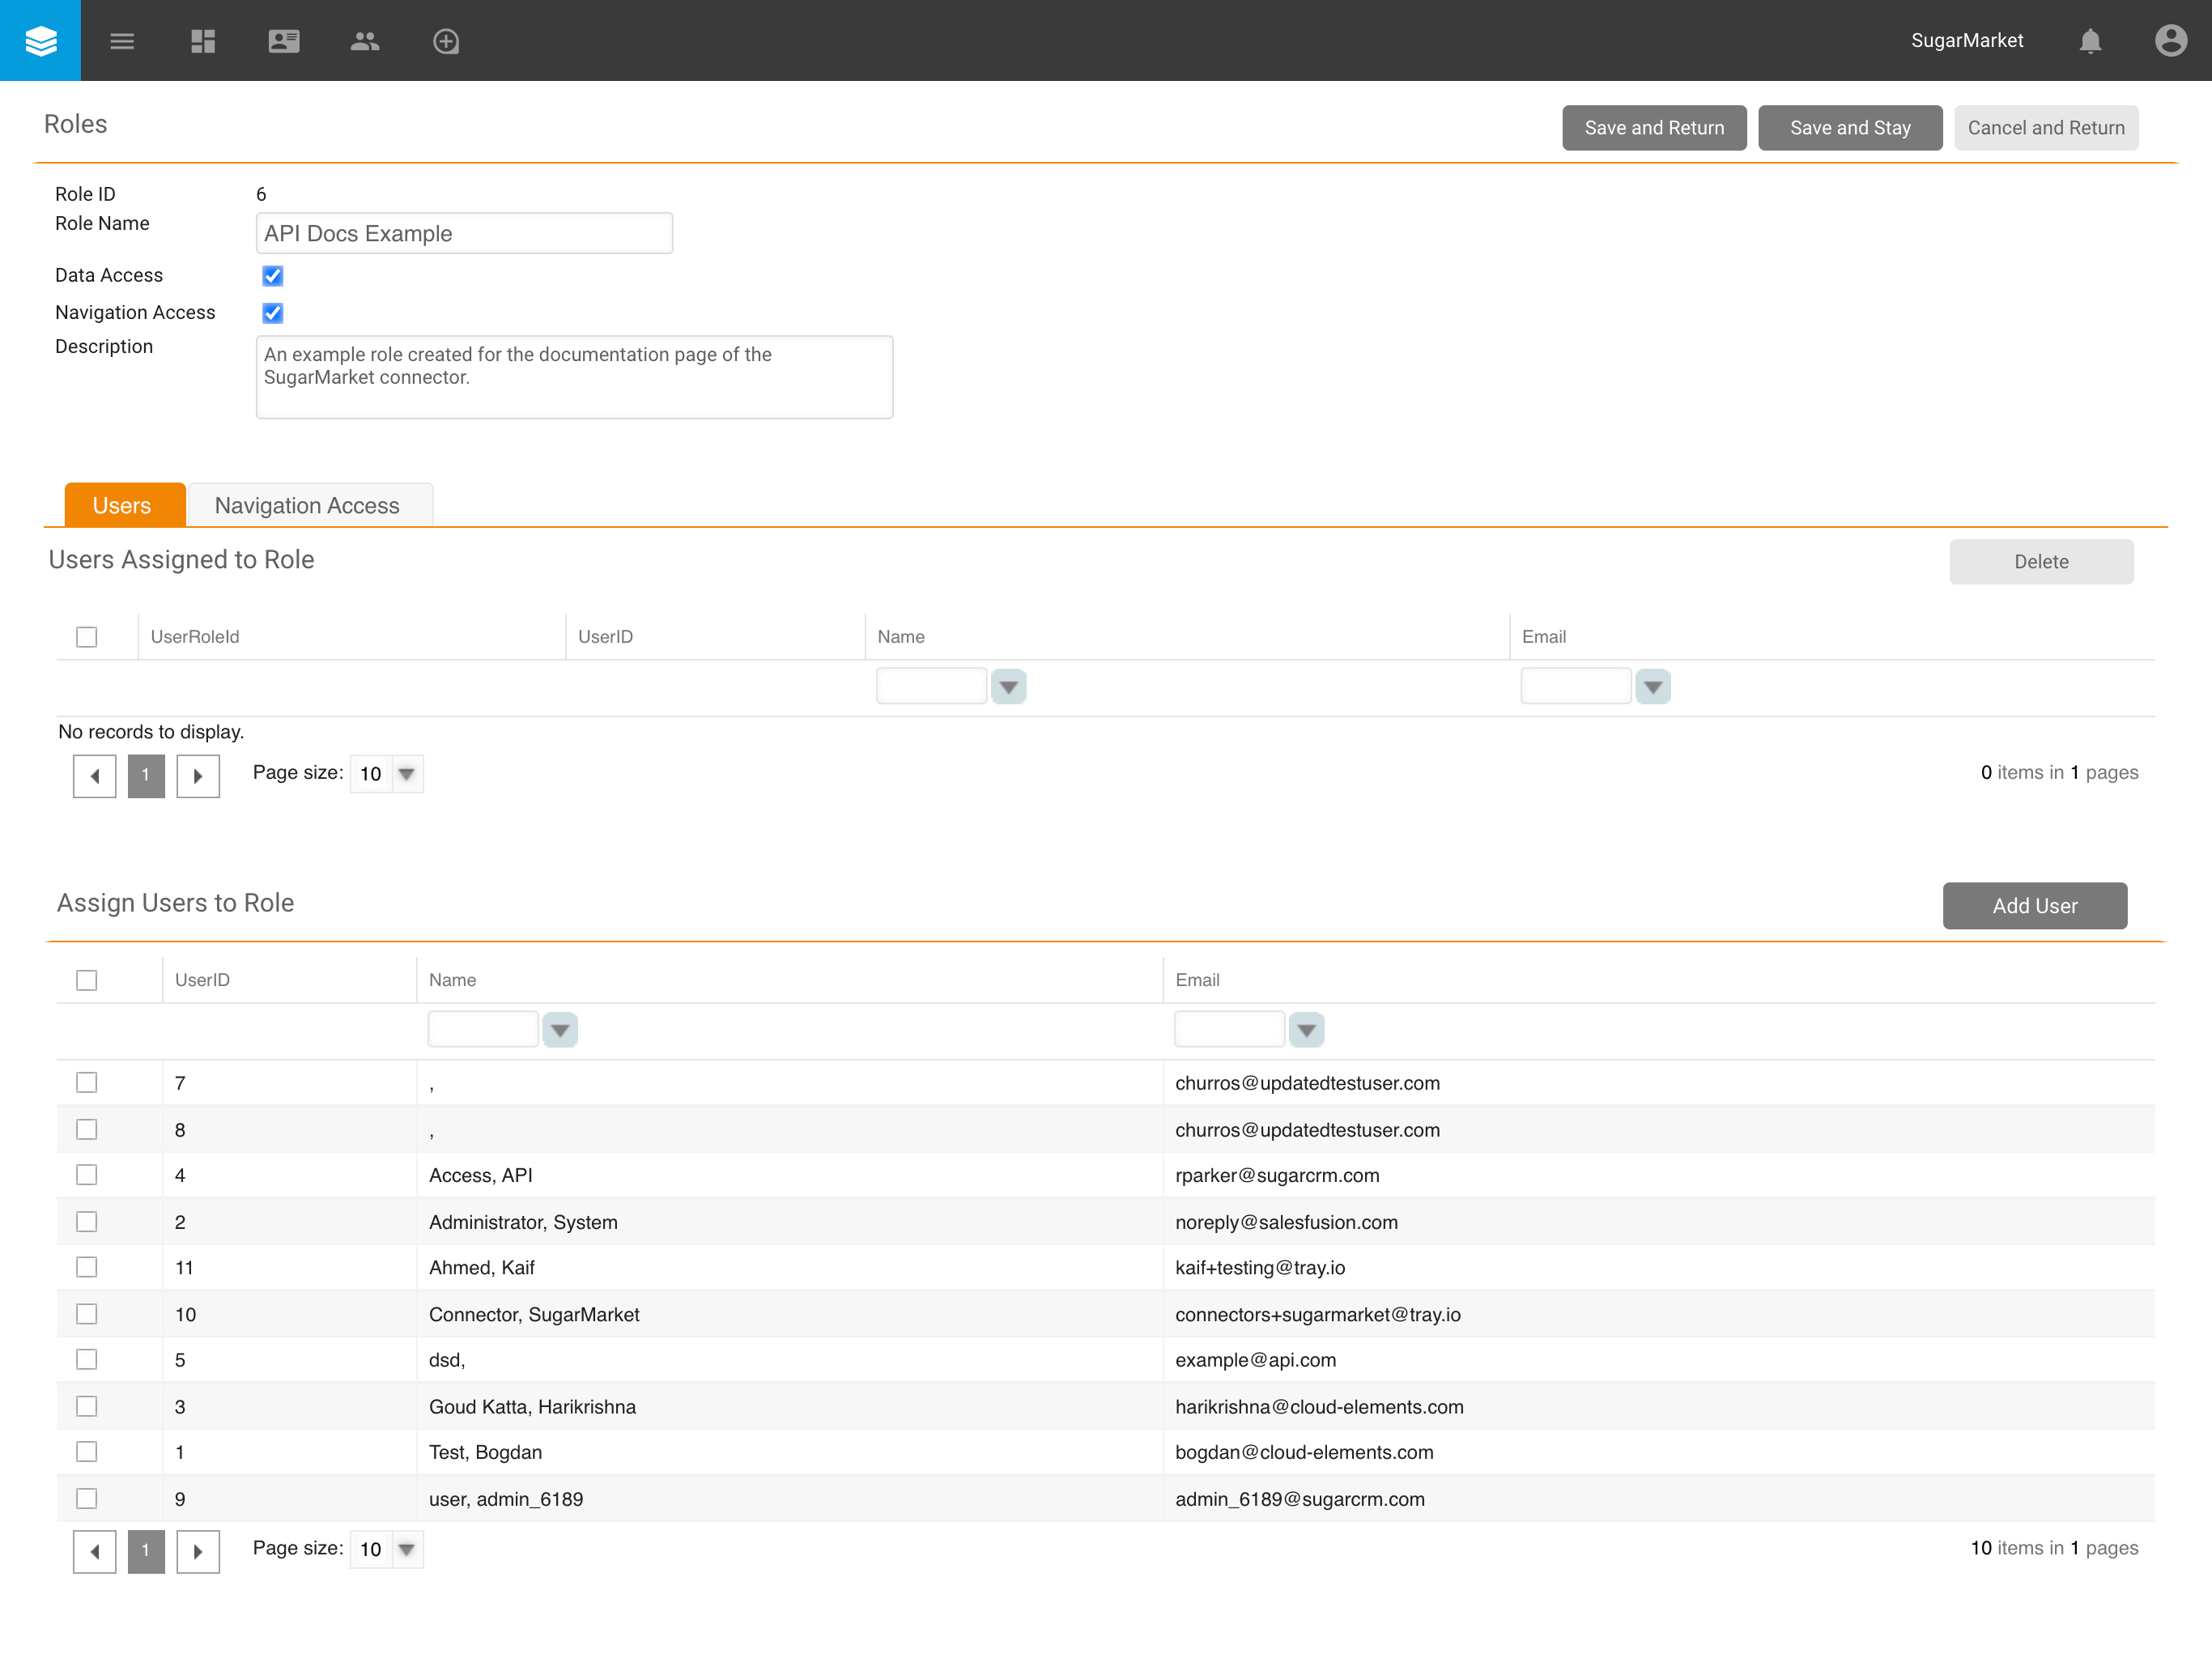This screenshot has width=2212, height=1658.
Task: Select the Users tab
Action: coord(123,505)
